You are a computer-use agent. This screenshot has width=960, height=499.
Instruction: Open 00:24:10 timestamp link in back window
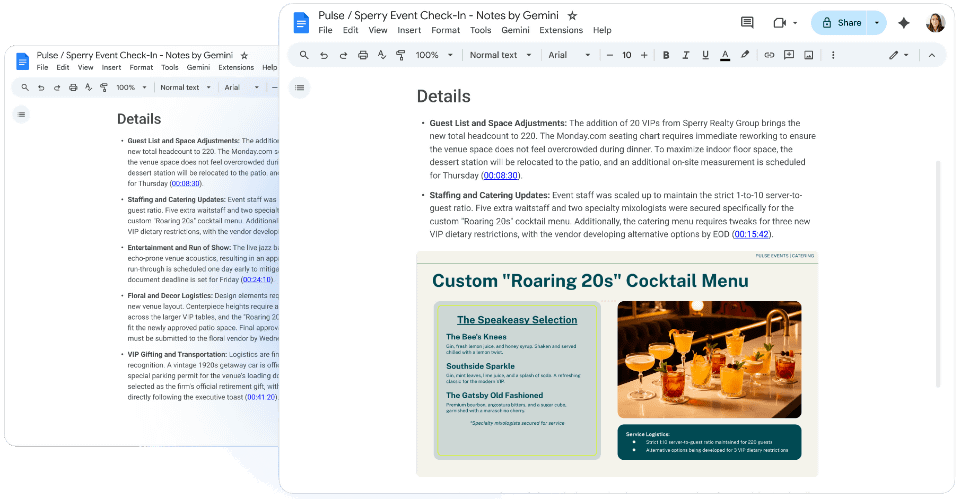tap(257, 280)
